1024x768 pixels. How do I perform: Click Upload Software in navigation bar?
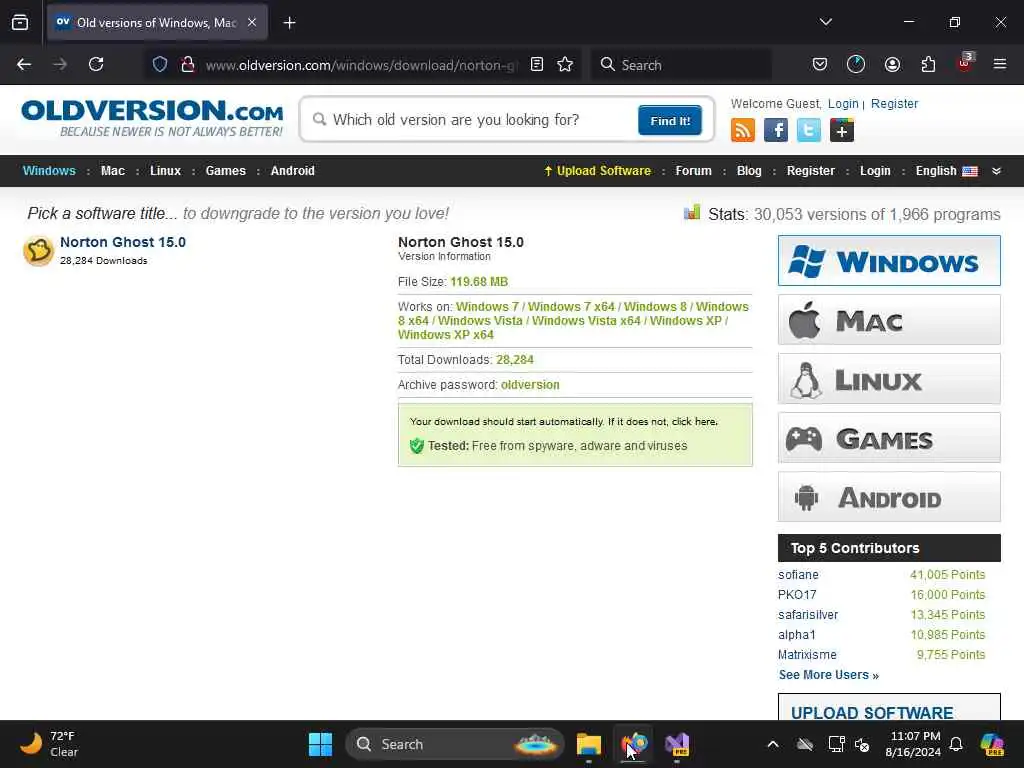tap(598, 171)
